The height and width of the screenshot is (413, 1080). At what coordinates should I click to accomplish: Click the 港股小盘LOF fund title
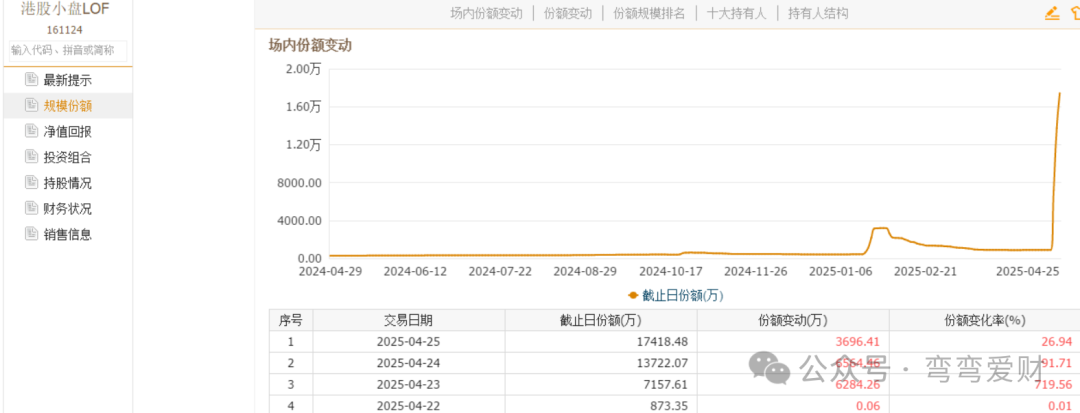coord(65,9)
